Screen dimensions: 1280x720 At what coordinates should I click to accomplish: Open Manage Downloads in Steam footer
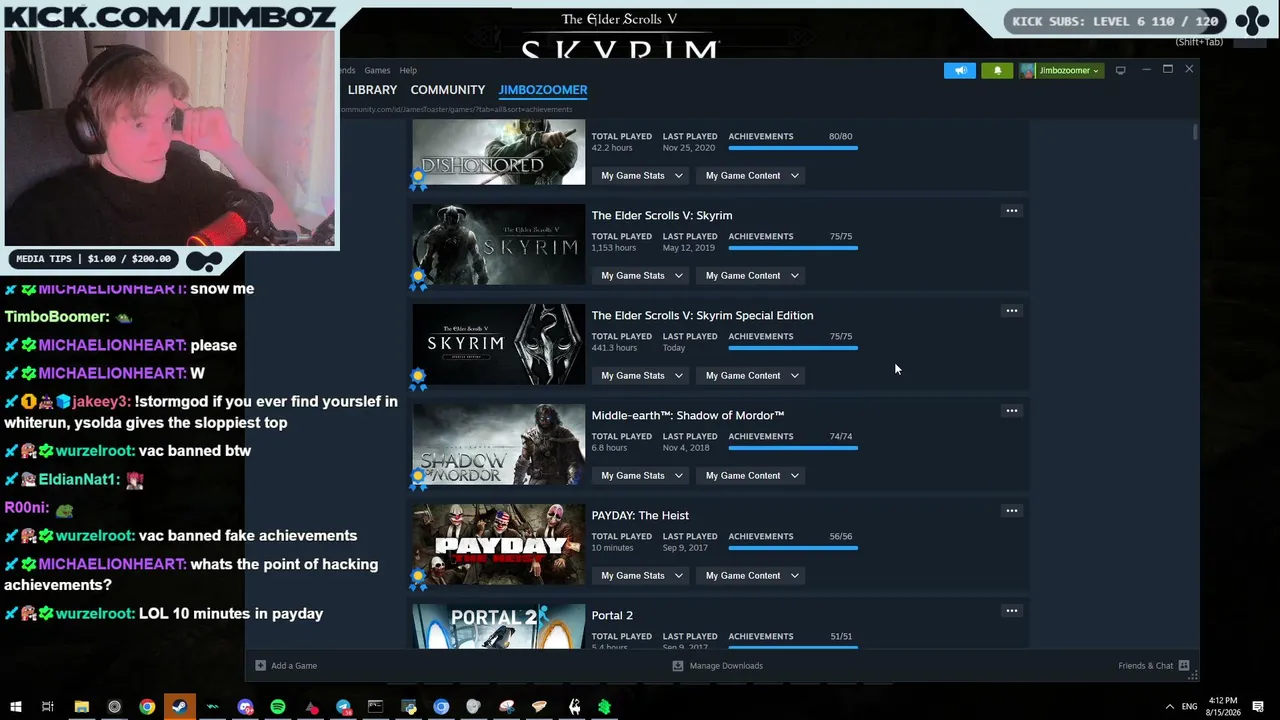(x=717, y=666)
